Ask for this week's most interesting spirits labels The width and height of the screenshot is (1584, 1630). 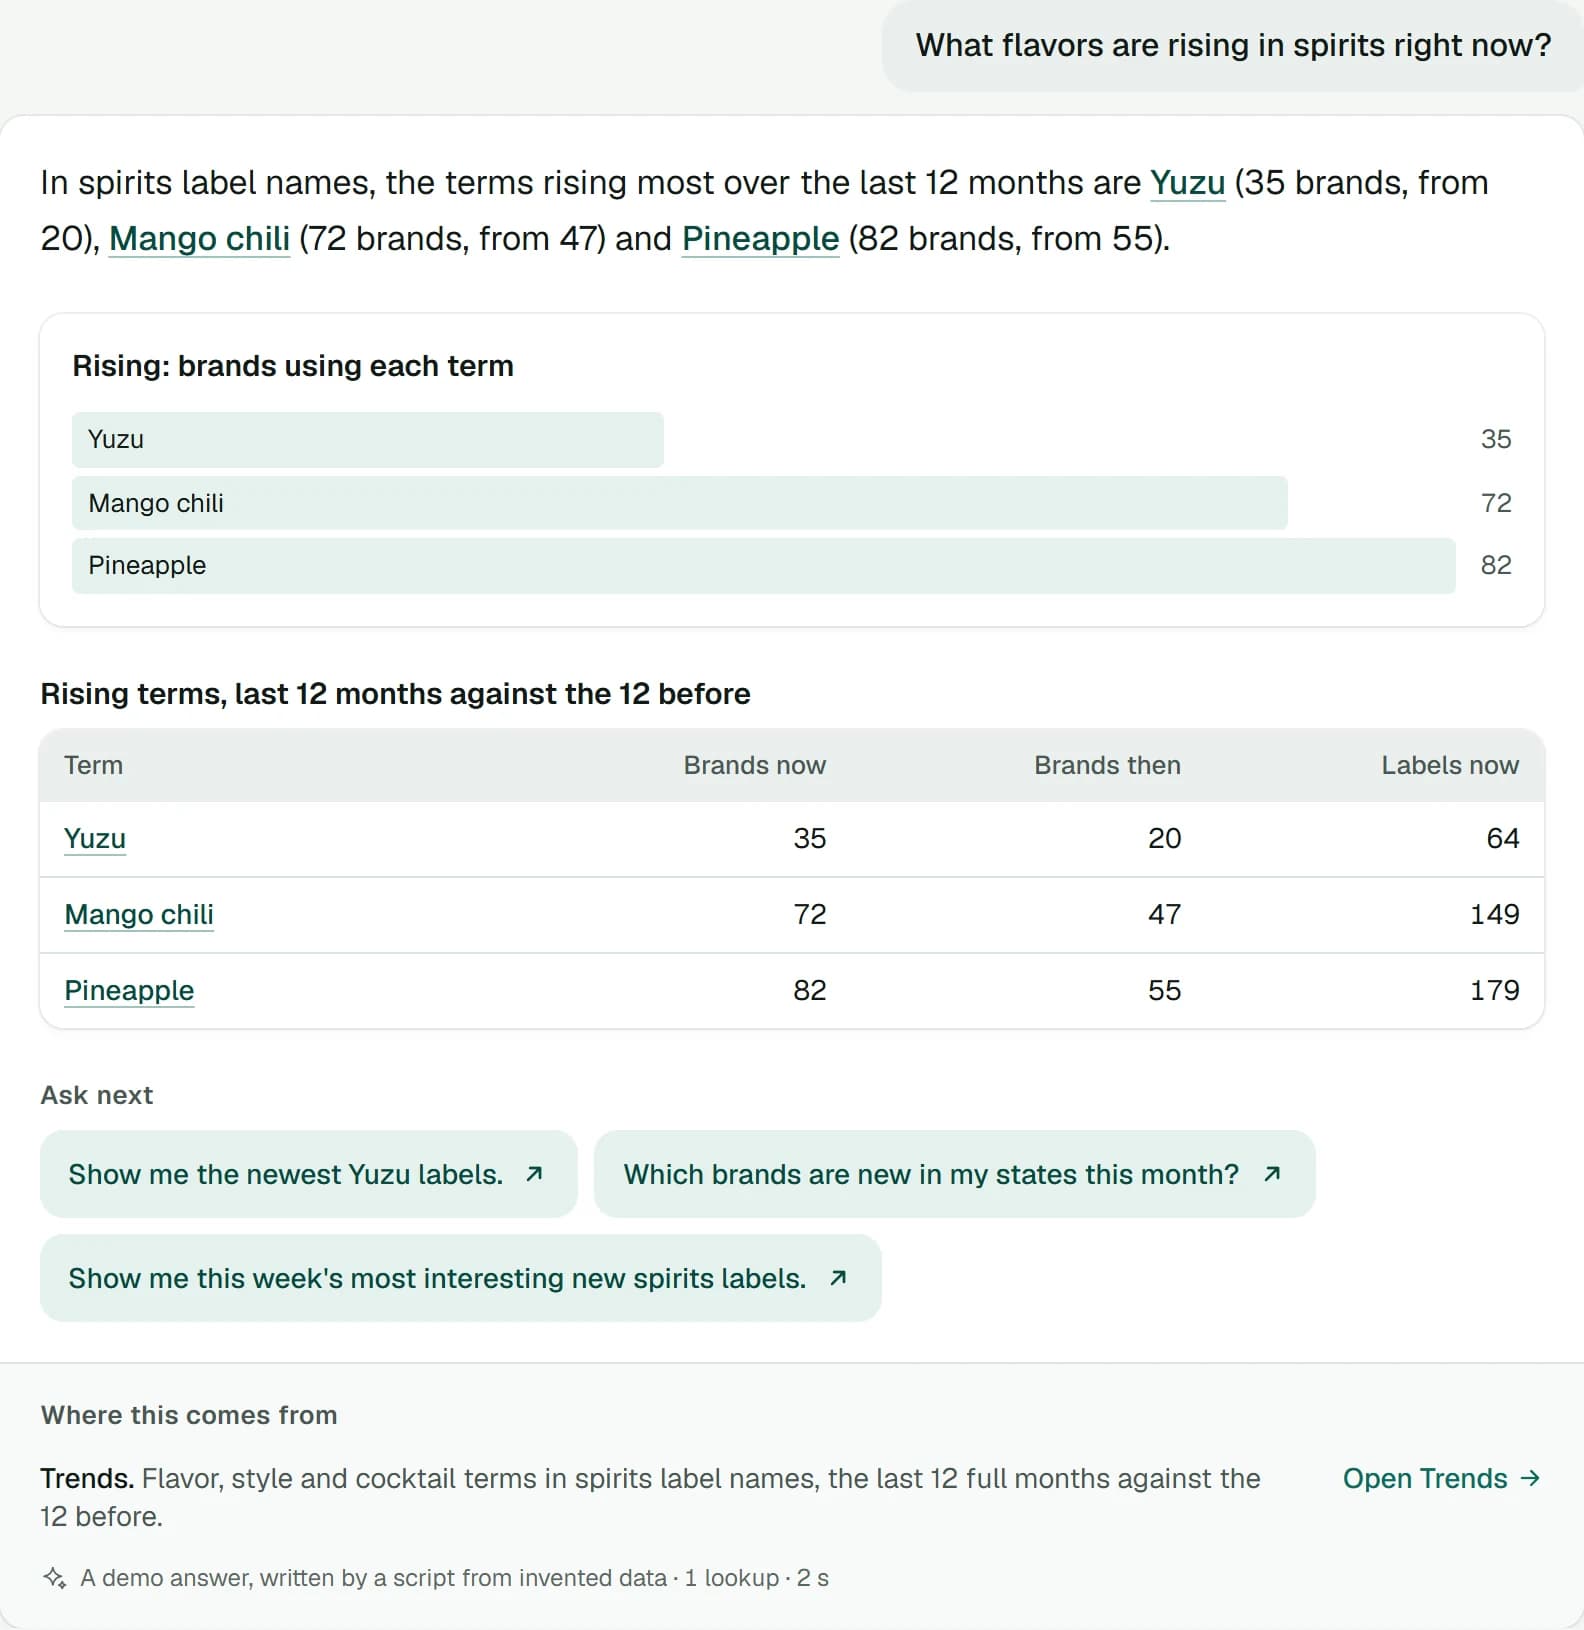click(x=461, y=1278)
